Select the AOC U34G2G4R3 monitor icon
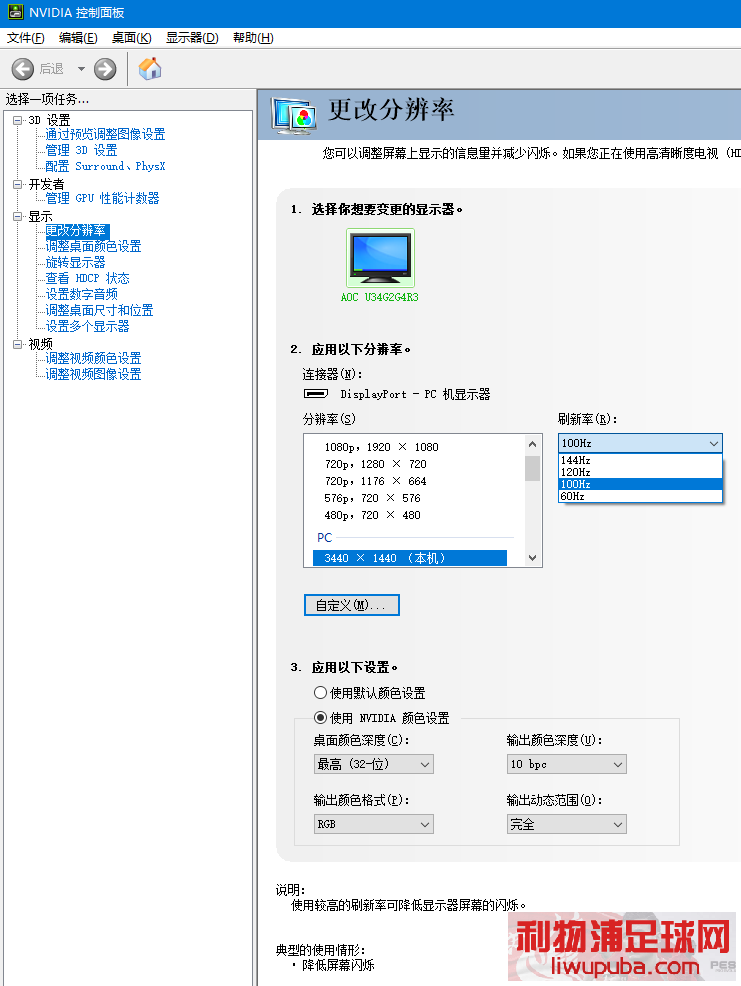The width and height of the screenshot is (741, 986). point(381,258)
